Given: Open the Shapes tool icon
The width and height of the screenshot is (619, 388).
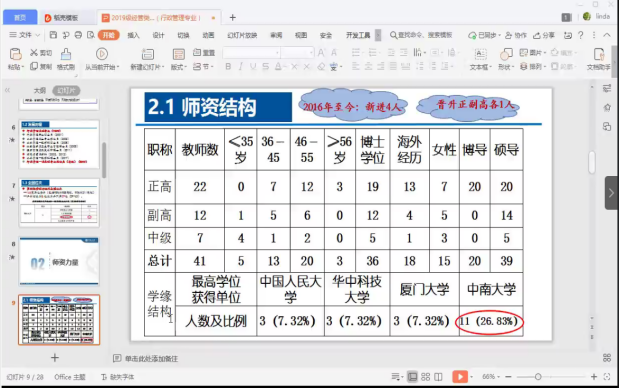Looking at the screenshot, I should (506, 54).
